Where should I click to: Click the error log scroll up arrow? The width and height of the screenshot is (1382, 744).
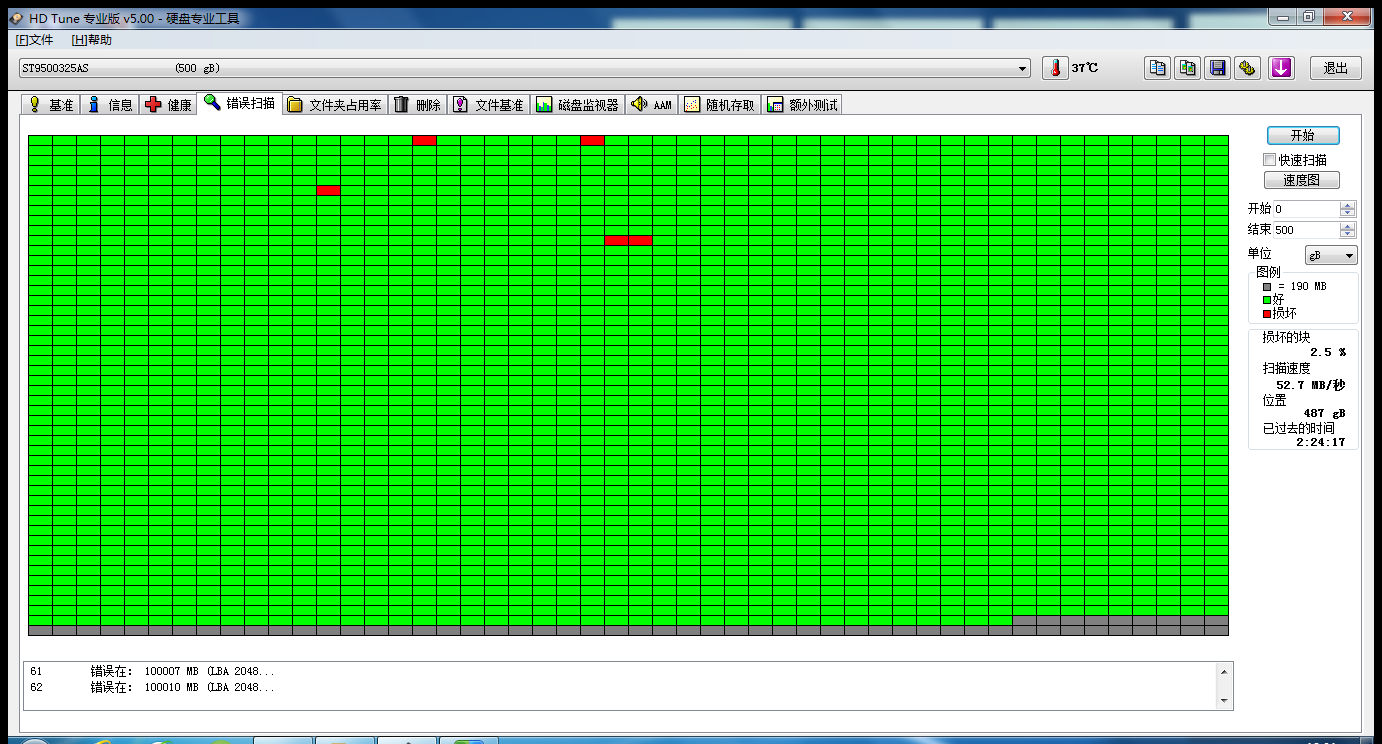[1224, 671]
